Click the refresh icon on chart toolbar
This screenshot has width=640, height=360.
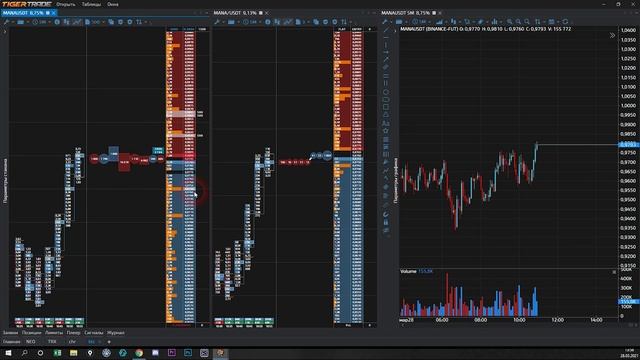565,22
